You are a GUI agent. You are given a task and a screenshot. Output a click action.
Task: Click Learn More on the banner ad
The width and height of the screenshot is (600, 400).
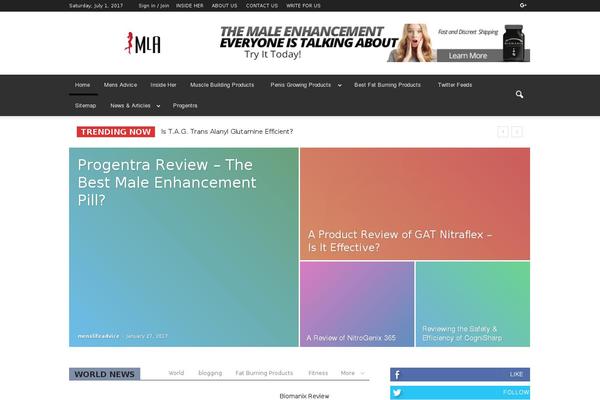(468, 56)
